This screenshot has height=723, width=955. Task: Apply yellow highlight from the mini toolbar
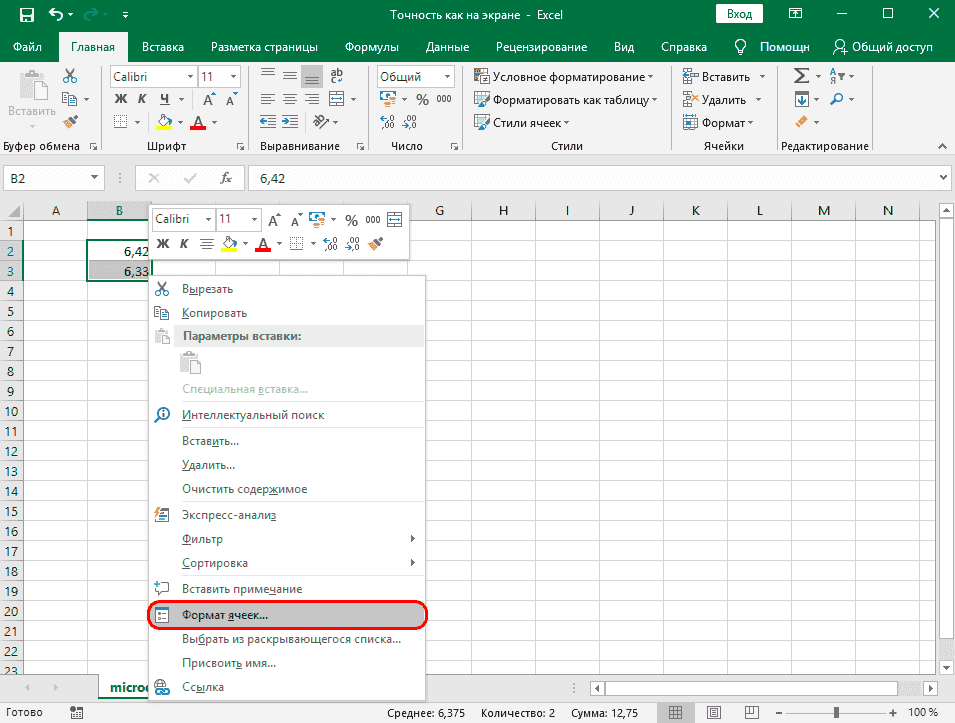228,243
